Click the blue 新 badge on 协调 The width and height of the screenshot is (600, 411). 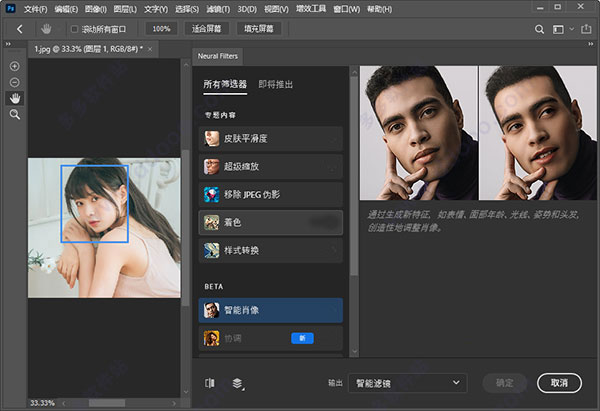tap(302, 338)
